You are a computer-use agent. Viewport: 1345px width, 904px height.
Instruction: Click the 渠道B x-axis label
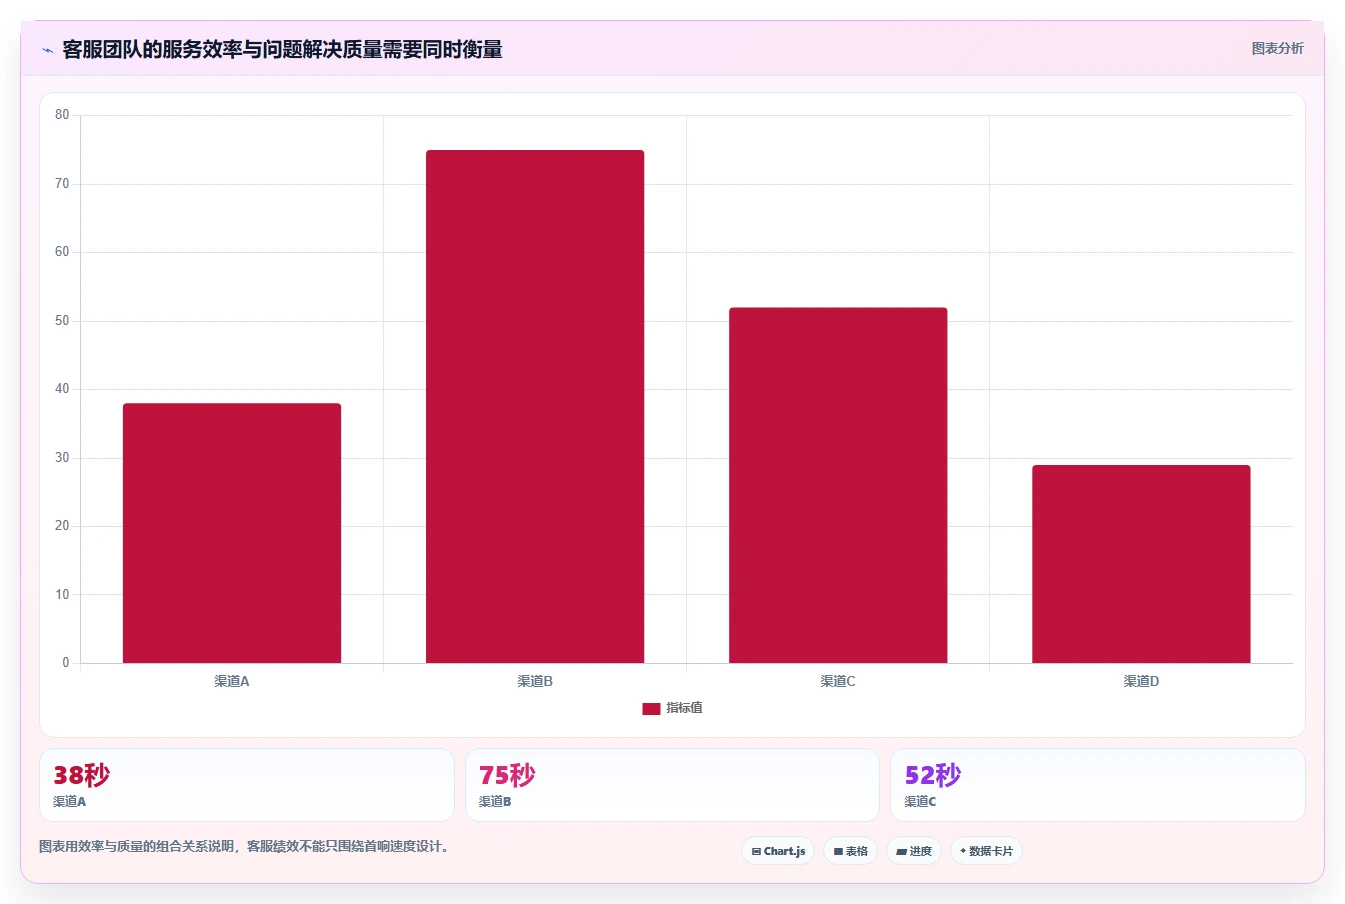point(535,681)
